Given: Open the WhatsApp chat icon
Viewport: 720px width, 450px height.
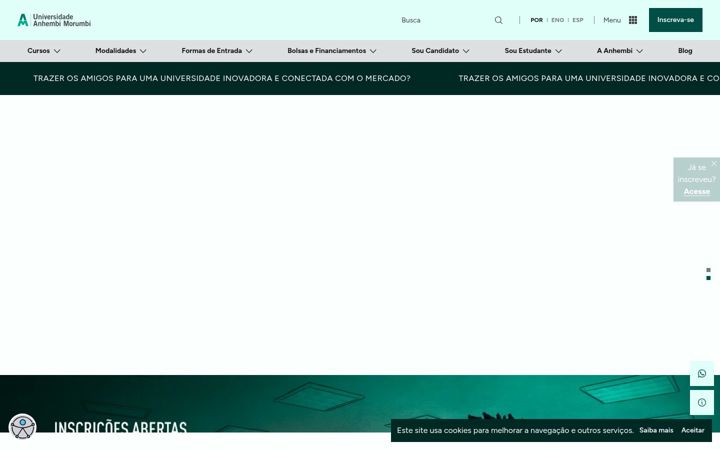Looking at the screenshot, I should 702,373.
